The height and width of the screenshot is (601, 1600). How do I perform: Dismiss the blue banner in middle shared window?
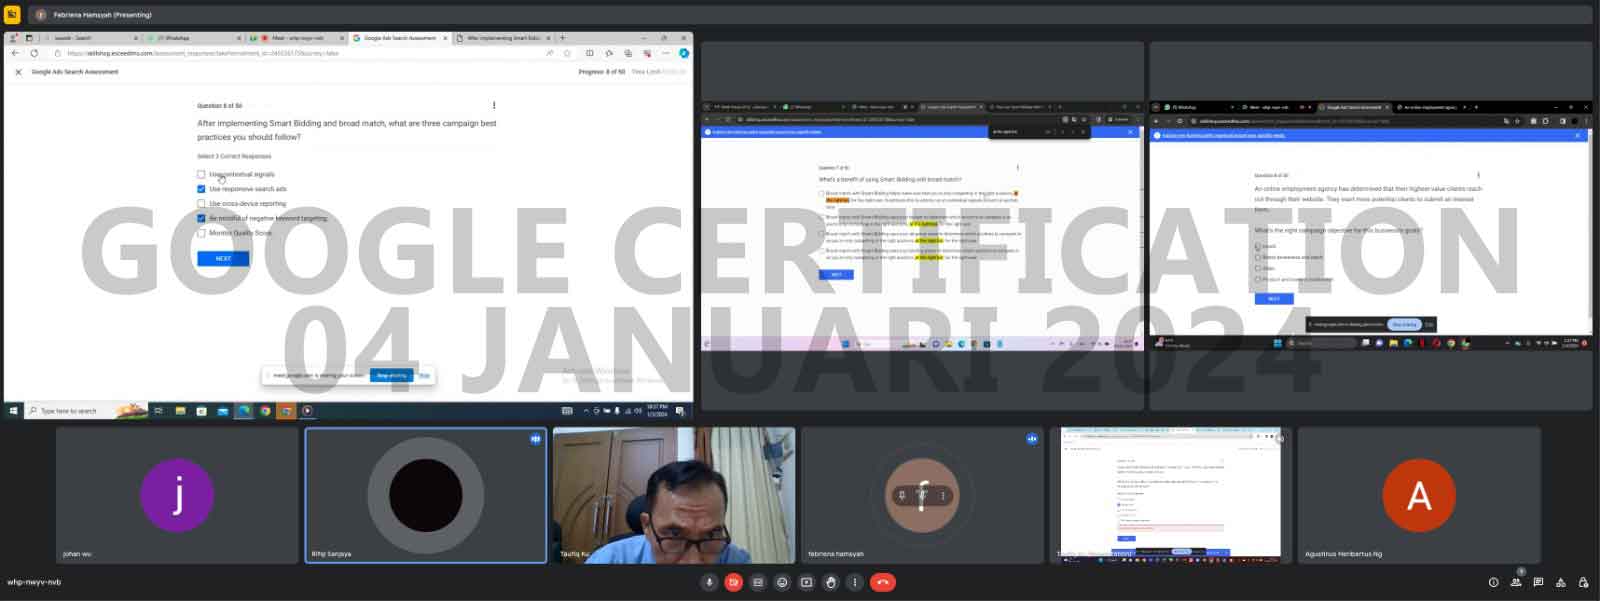coord(1131,132)
